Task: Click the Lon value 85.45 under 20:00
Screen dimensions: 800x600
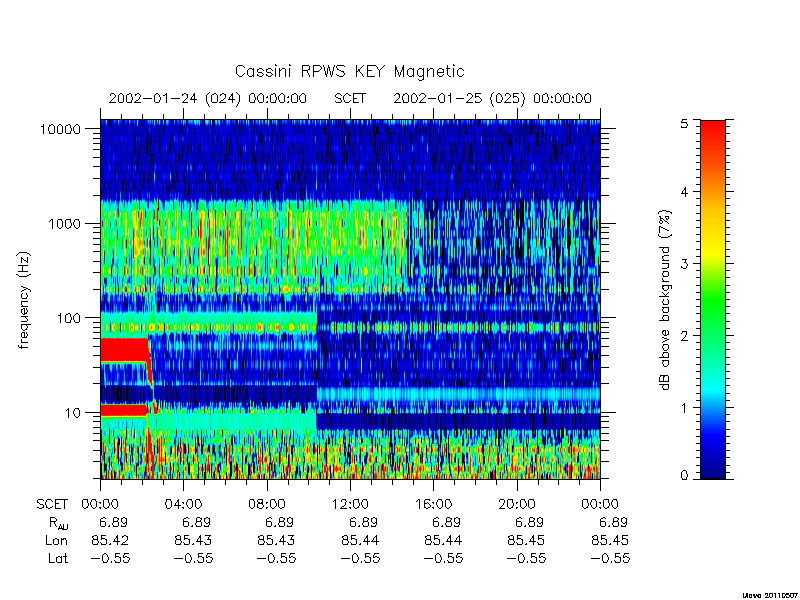Action: 526,540
